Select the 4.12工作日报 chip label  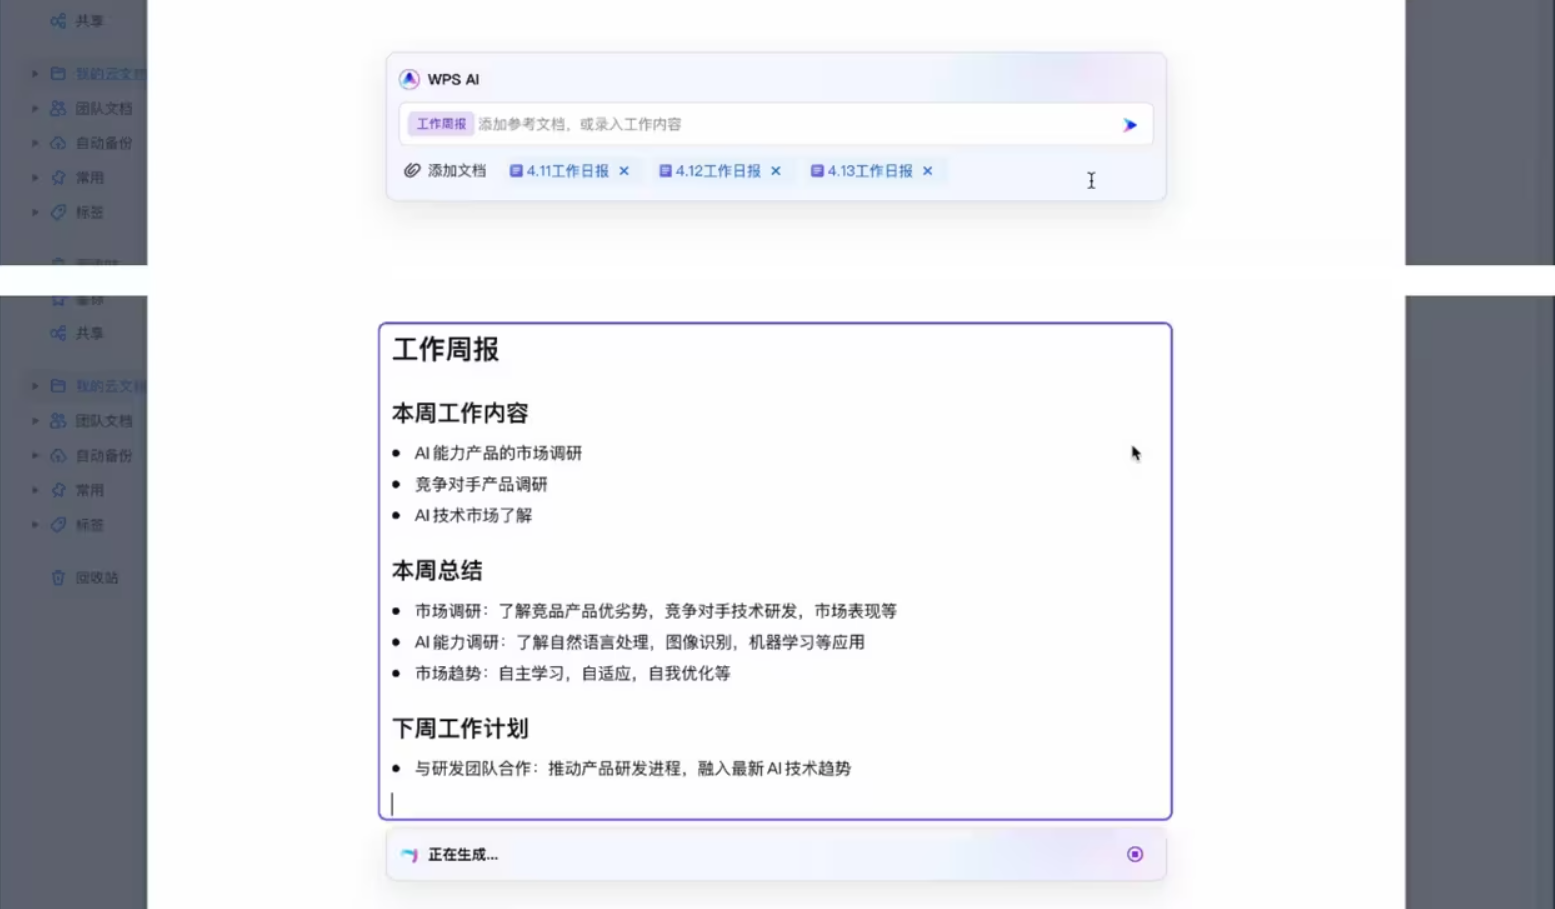point(718,171)
